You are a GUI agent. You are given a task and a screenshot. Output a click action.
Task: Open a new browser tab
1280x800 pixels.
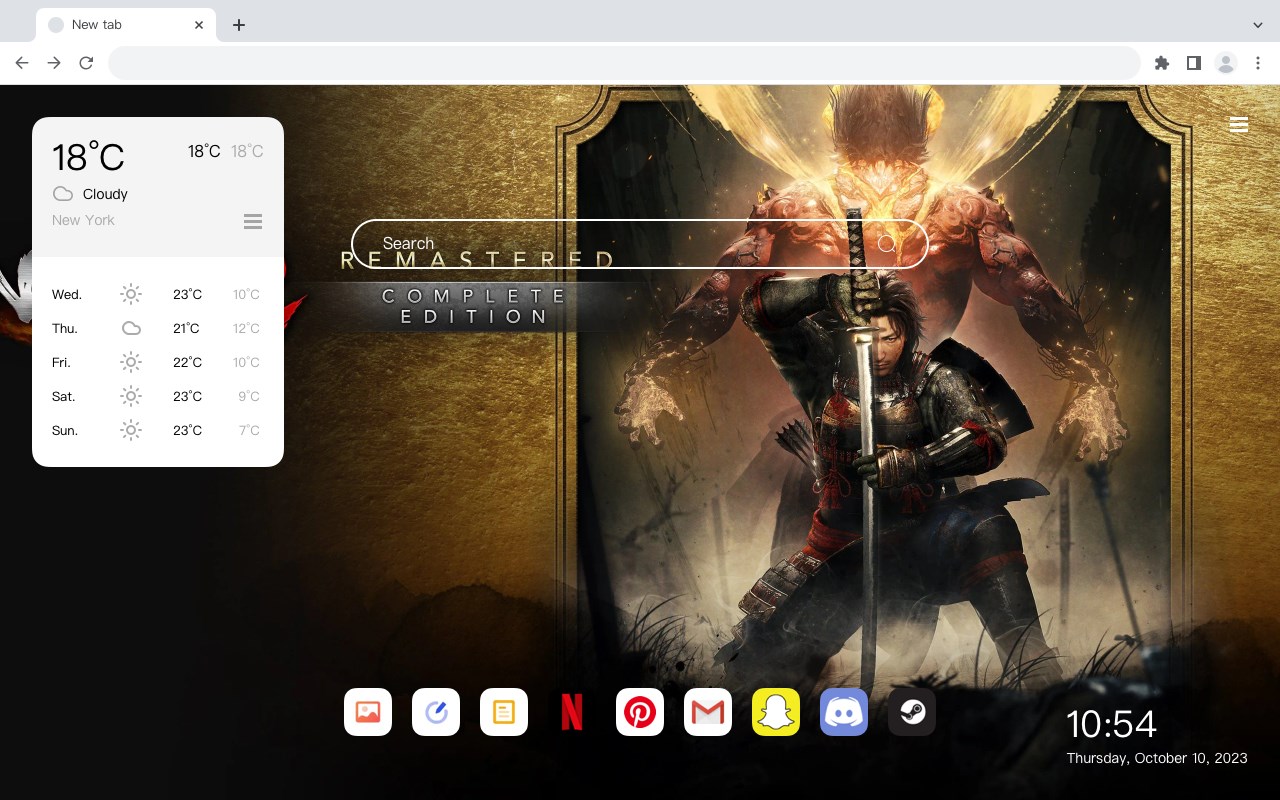point(238,25)
